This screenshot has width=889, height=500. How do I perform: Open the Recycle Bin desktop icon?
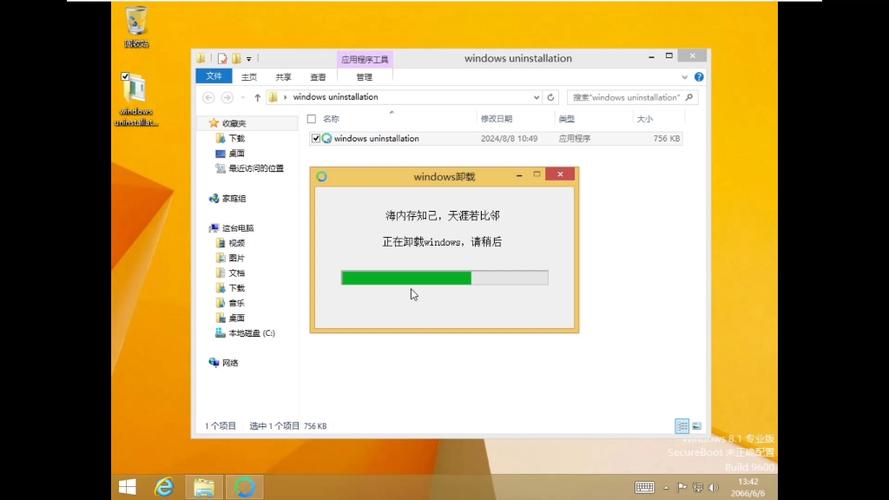(x=137, y=27)
